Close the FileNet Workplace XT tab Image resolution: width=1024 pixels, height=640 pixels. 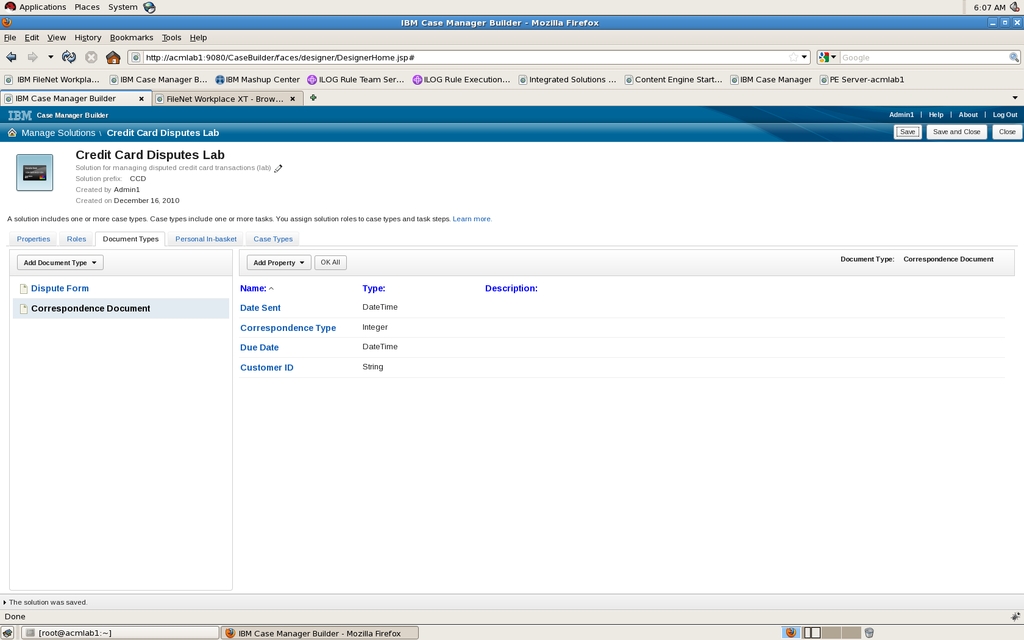(293, 99)
